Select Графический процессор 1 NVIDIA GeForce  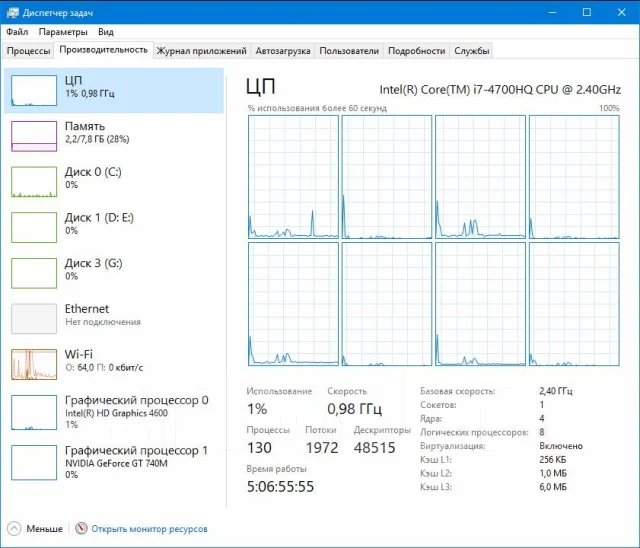[x=114, y=462]
